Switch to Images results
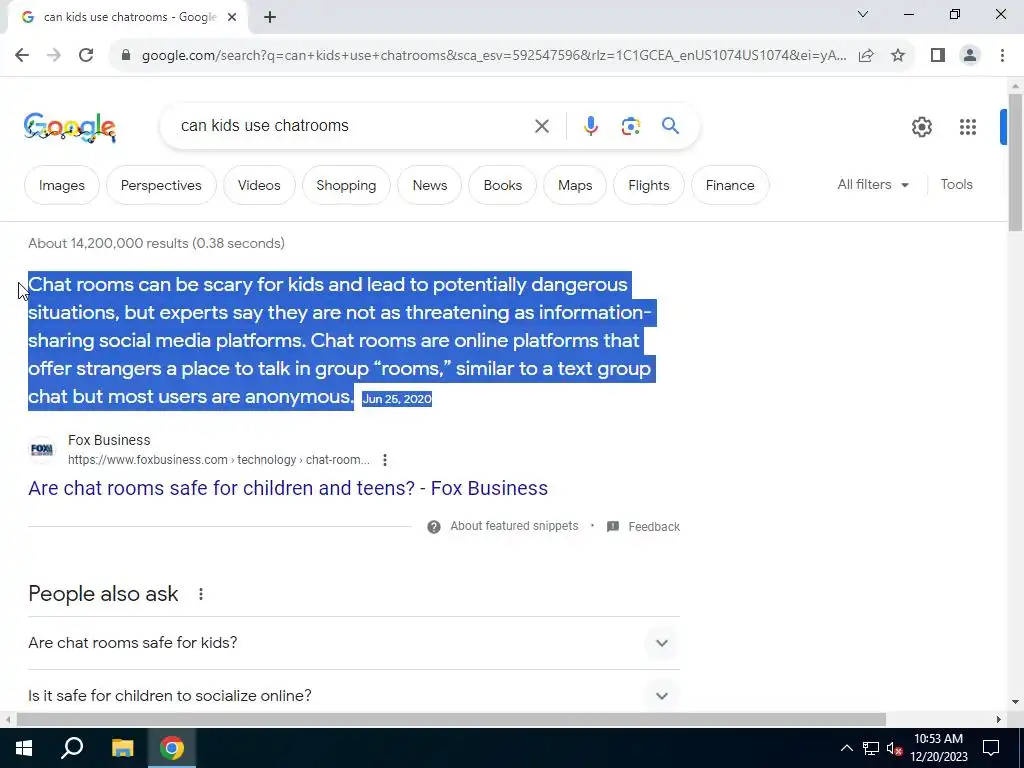Viewport: 1024px width, 768px height. (61, 185)
